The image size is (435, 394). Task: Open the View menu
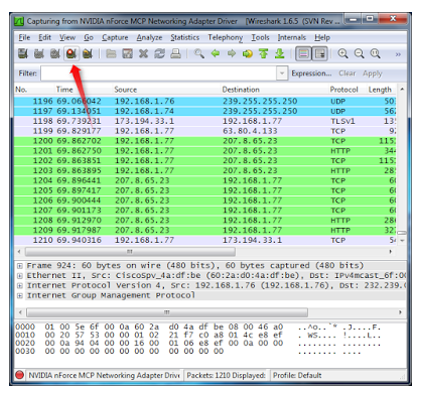67,38
